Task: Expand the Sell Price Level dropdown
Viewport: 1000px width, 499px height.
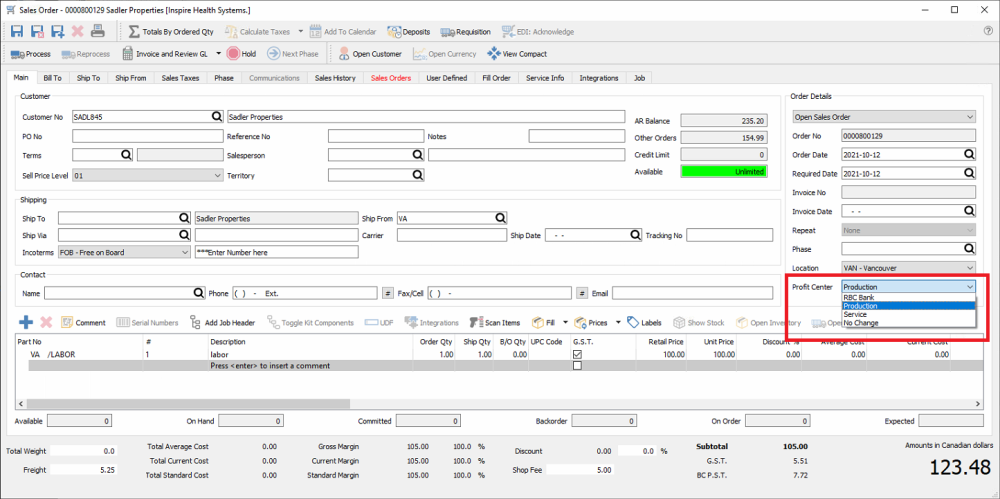Action: [217, 175]
